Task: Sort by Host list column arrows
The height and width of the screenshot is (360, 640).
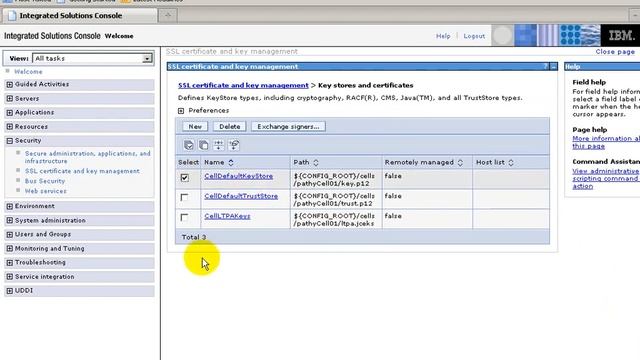Action: coord(511,162)
